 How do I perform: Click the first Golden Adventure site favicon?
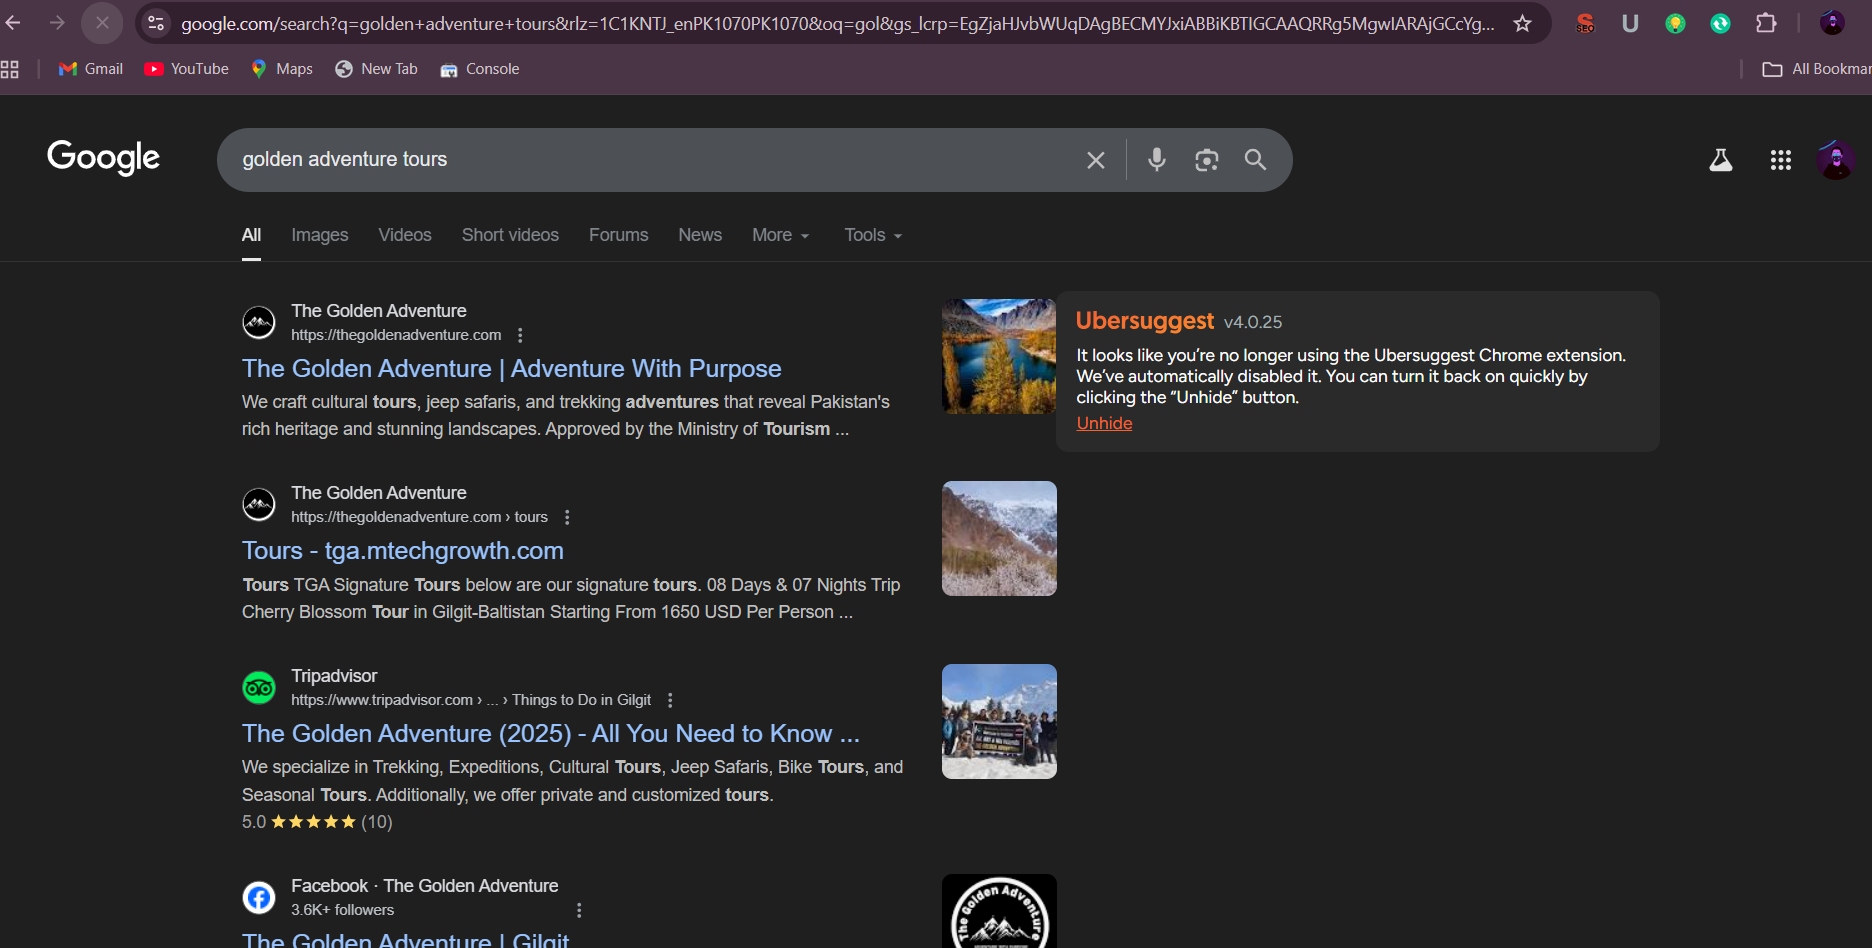pos(259,322)
